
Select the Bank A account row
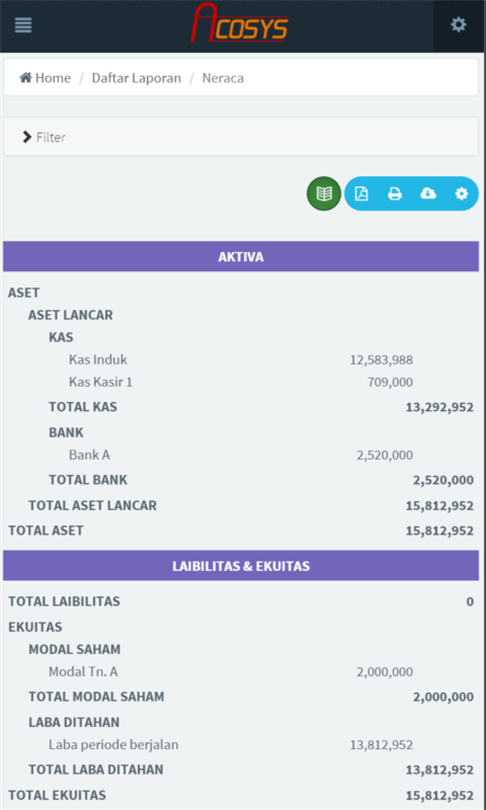point(241,455)
